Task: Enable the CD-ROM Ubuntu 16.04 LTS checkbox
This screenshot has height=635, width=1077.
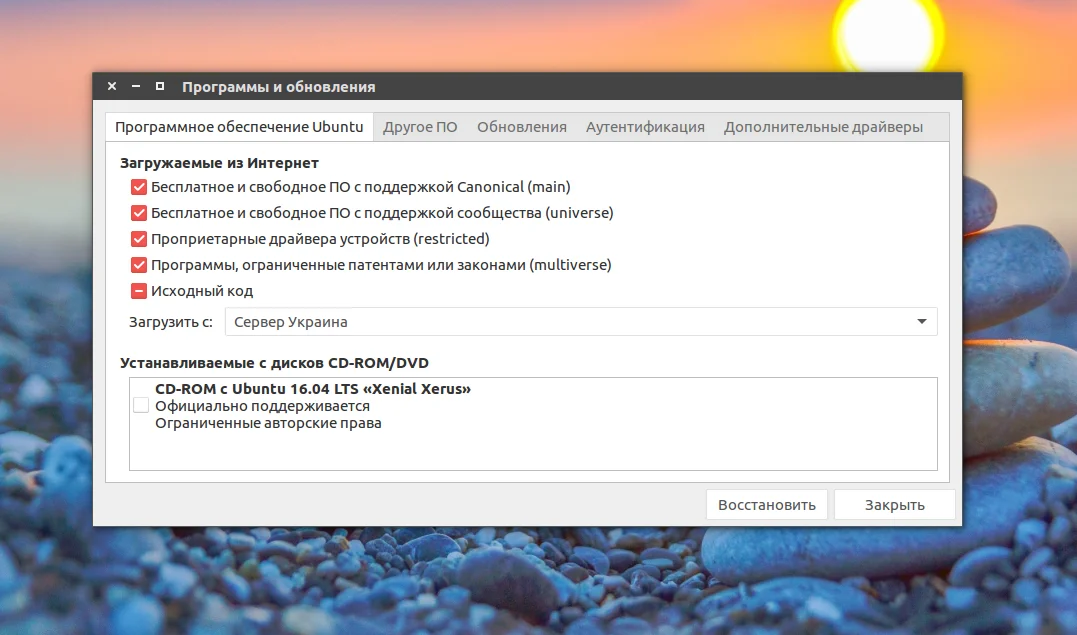Action: click(x=141, y=405)
